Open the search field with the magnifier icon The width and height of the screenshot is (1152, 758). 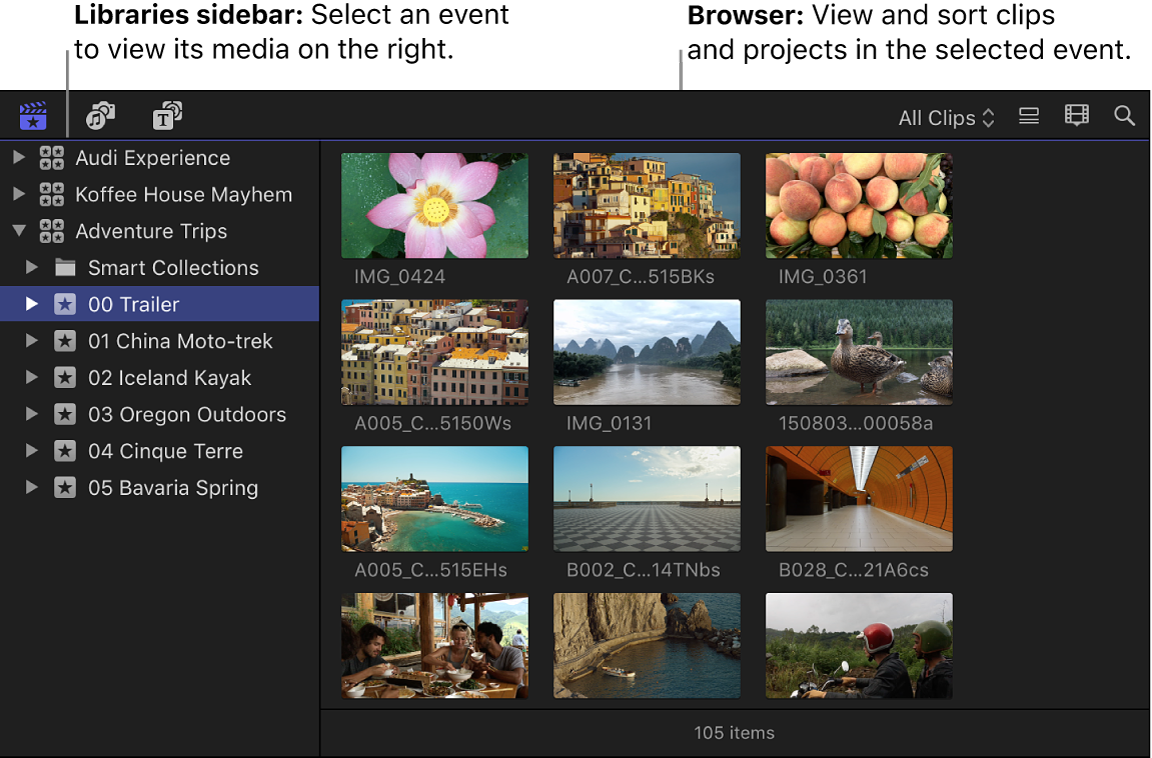(1124, 115)
